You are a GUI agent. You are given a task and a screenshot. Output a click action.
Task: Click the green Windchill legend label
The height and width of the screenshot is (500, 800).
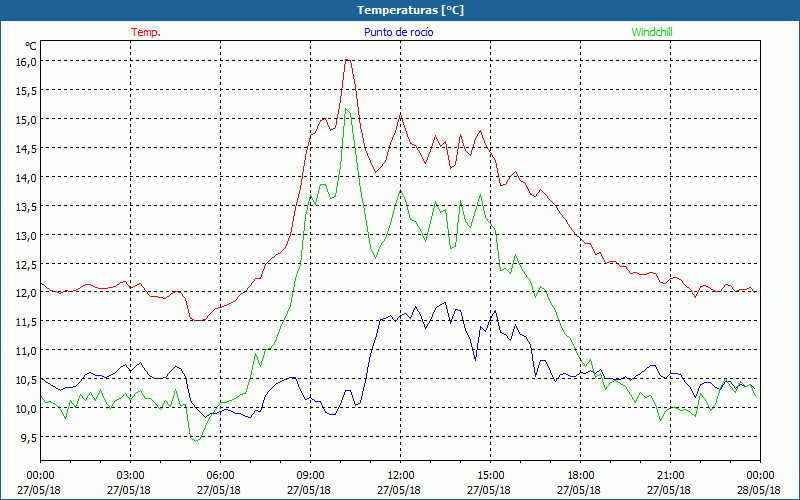[652, 32]
